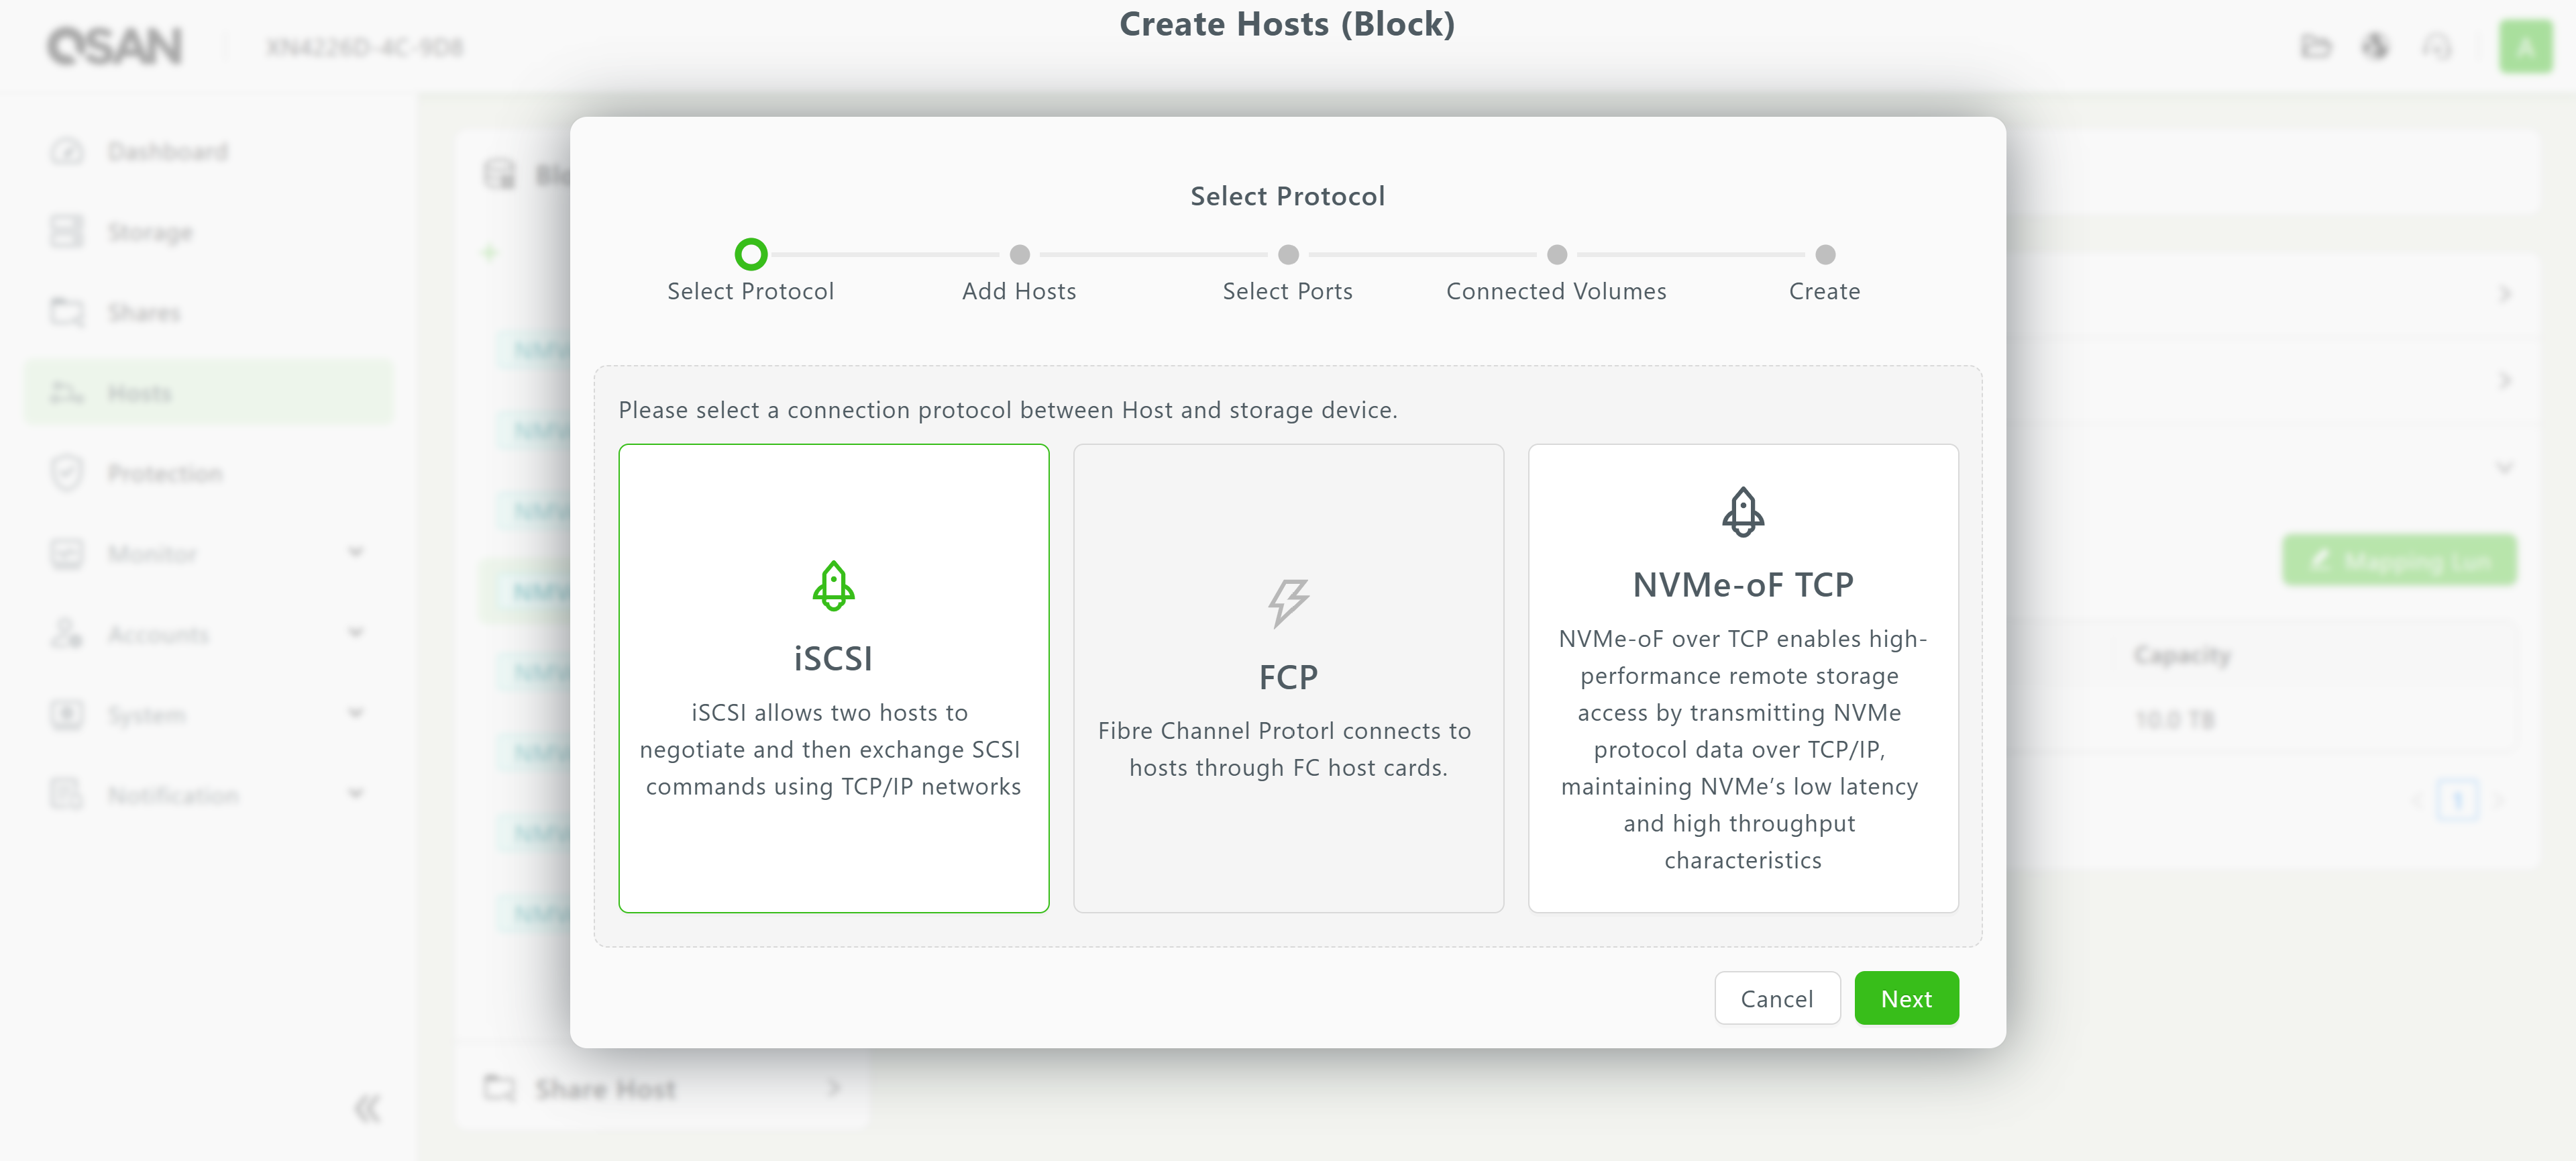Screen dimensions: 2576x1161
Task: Click the Next button
Action: point(1905,998)
